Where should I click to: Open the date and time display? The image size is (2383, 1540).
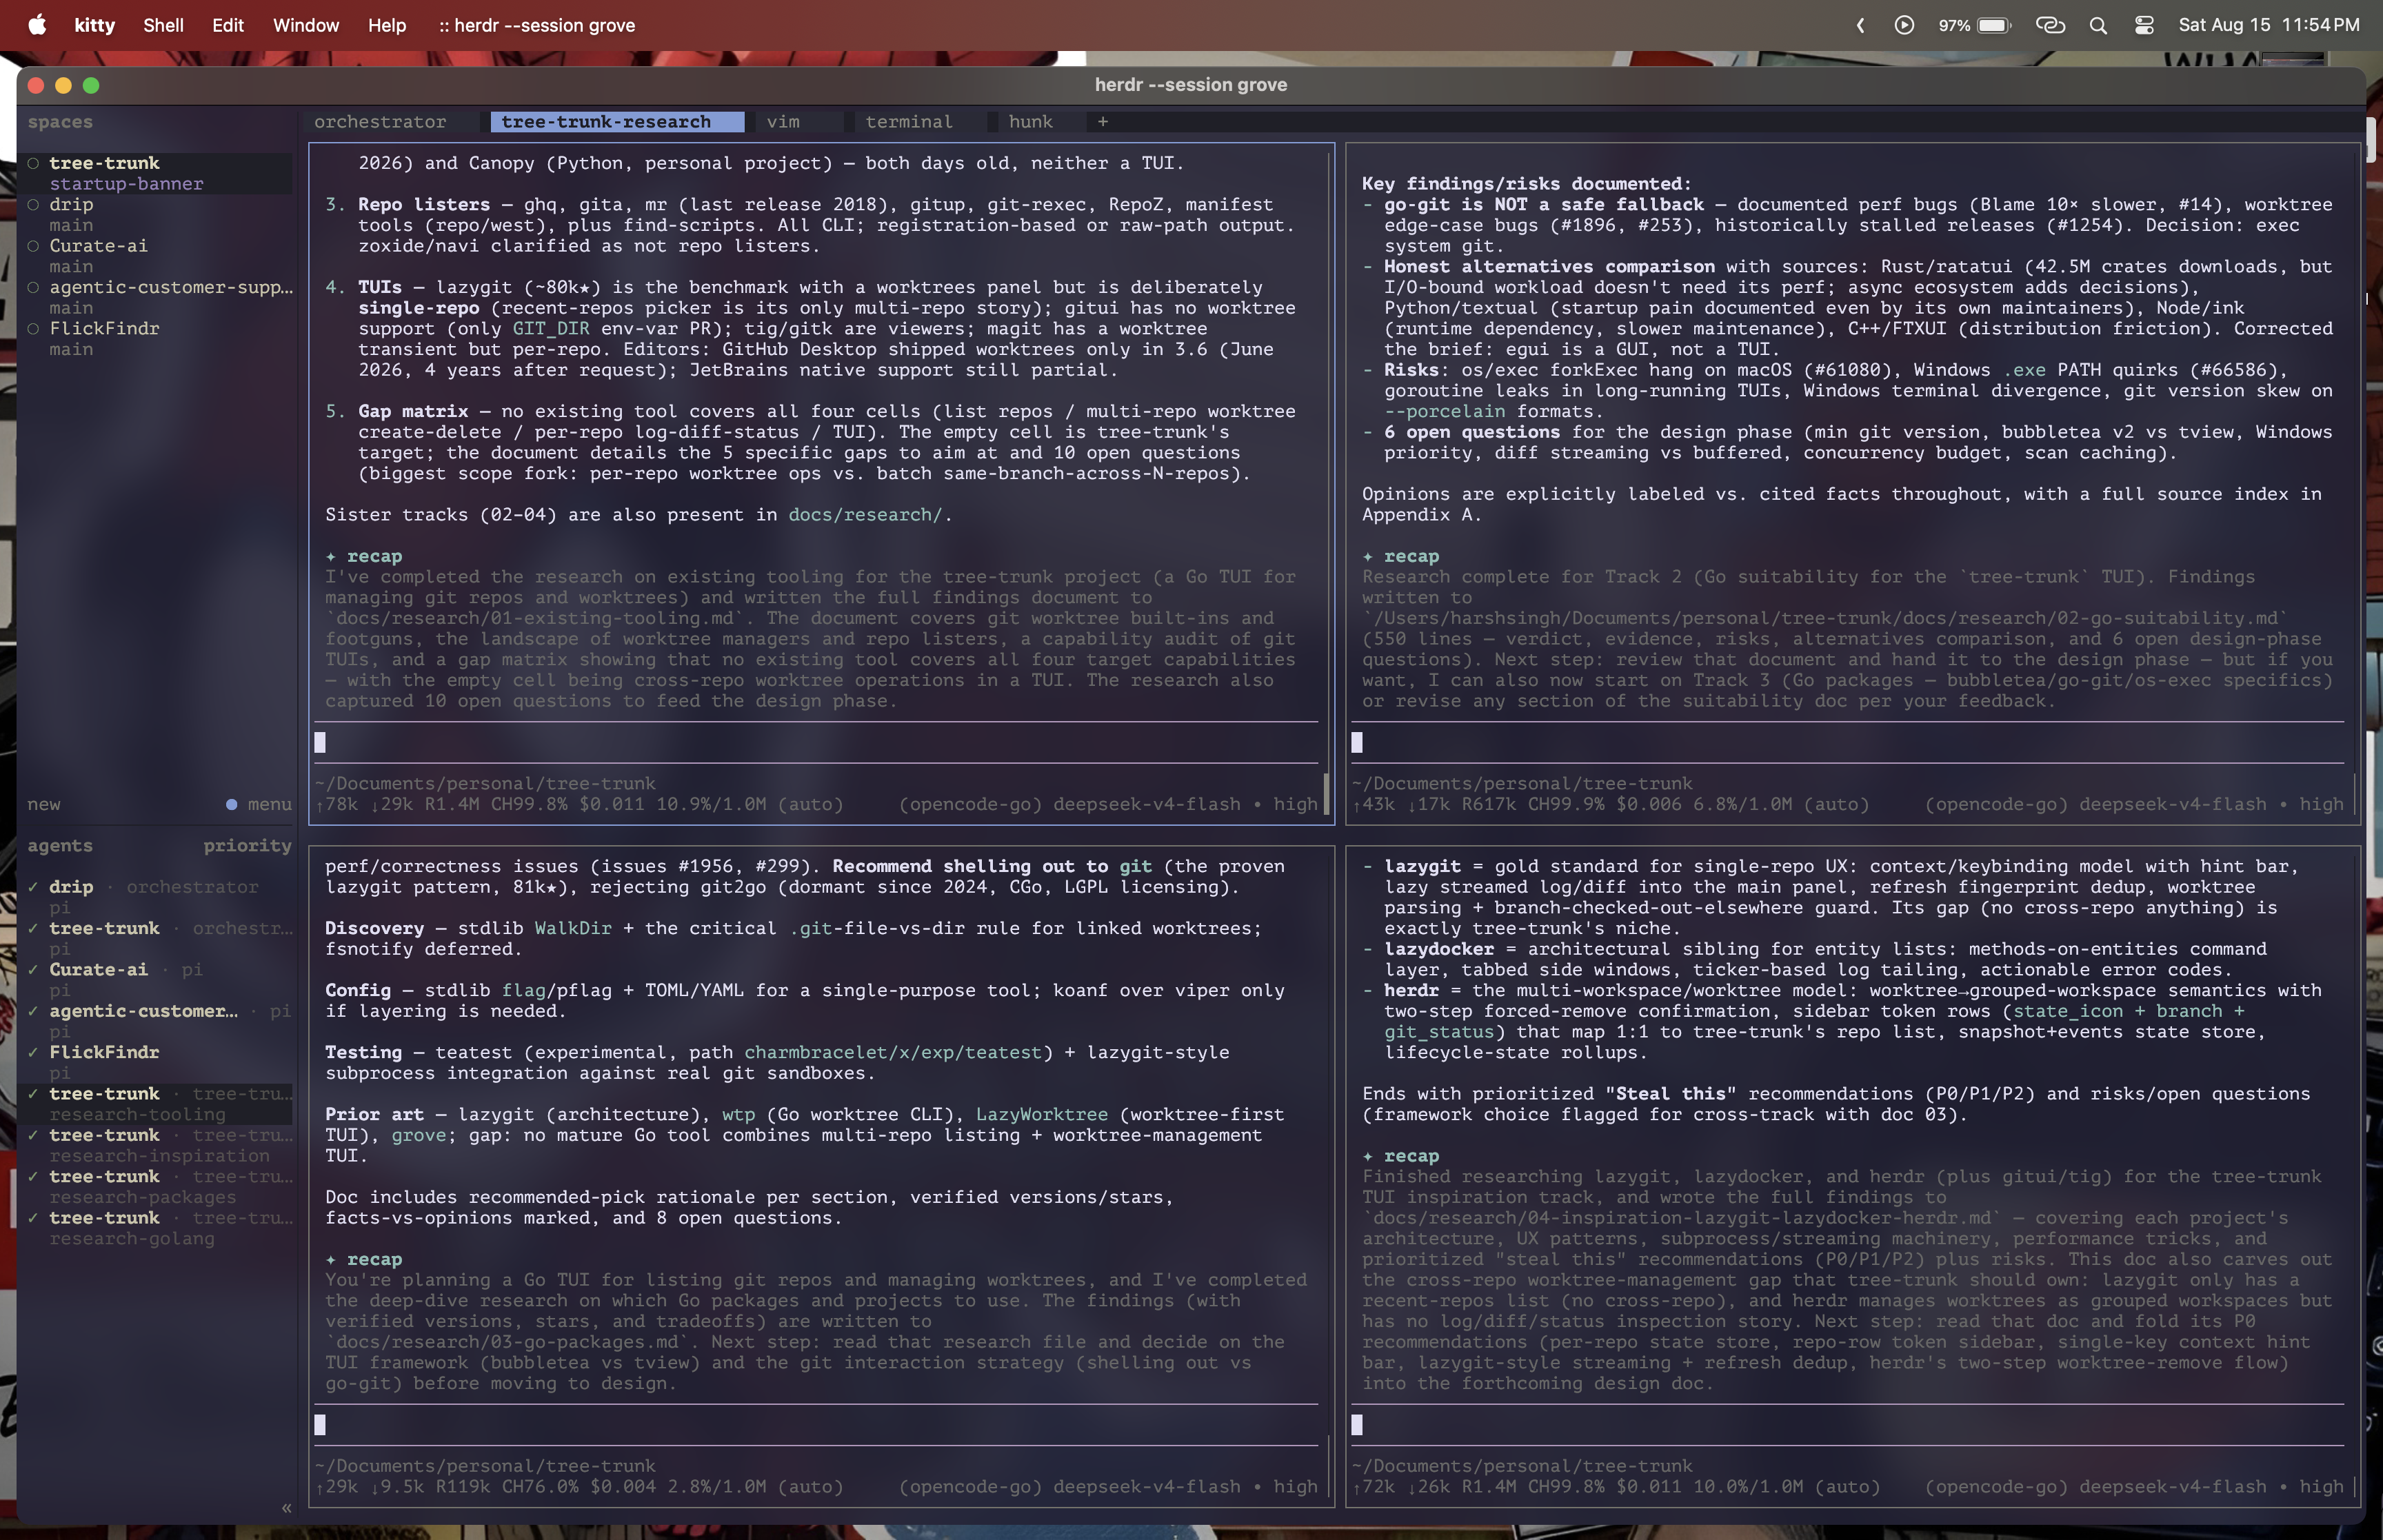click(x=2269, y=25)
